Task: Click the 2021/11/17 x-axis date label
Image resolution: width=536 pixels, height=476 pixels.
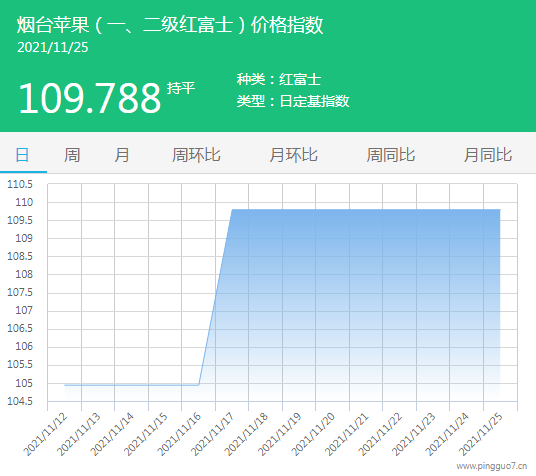Action: pyautogui.click(x=213, y=434)
